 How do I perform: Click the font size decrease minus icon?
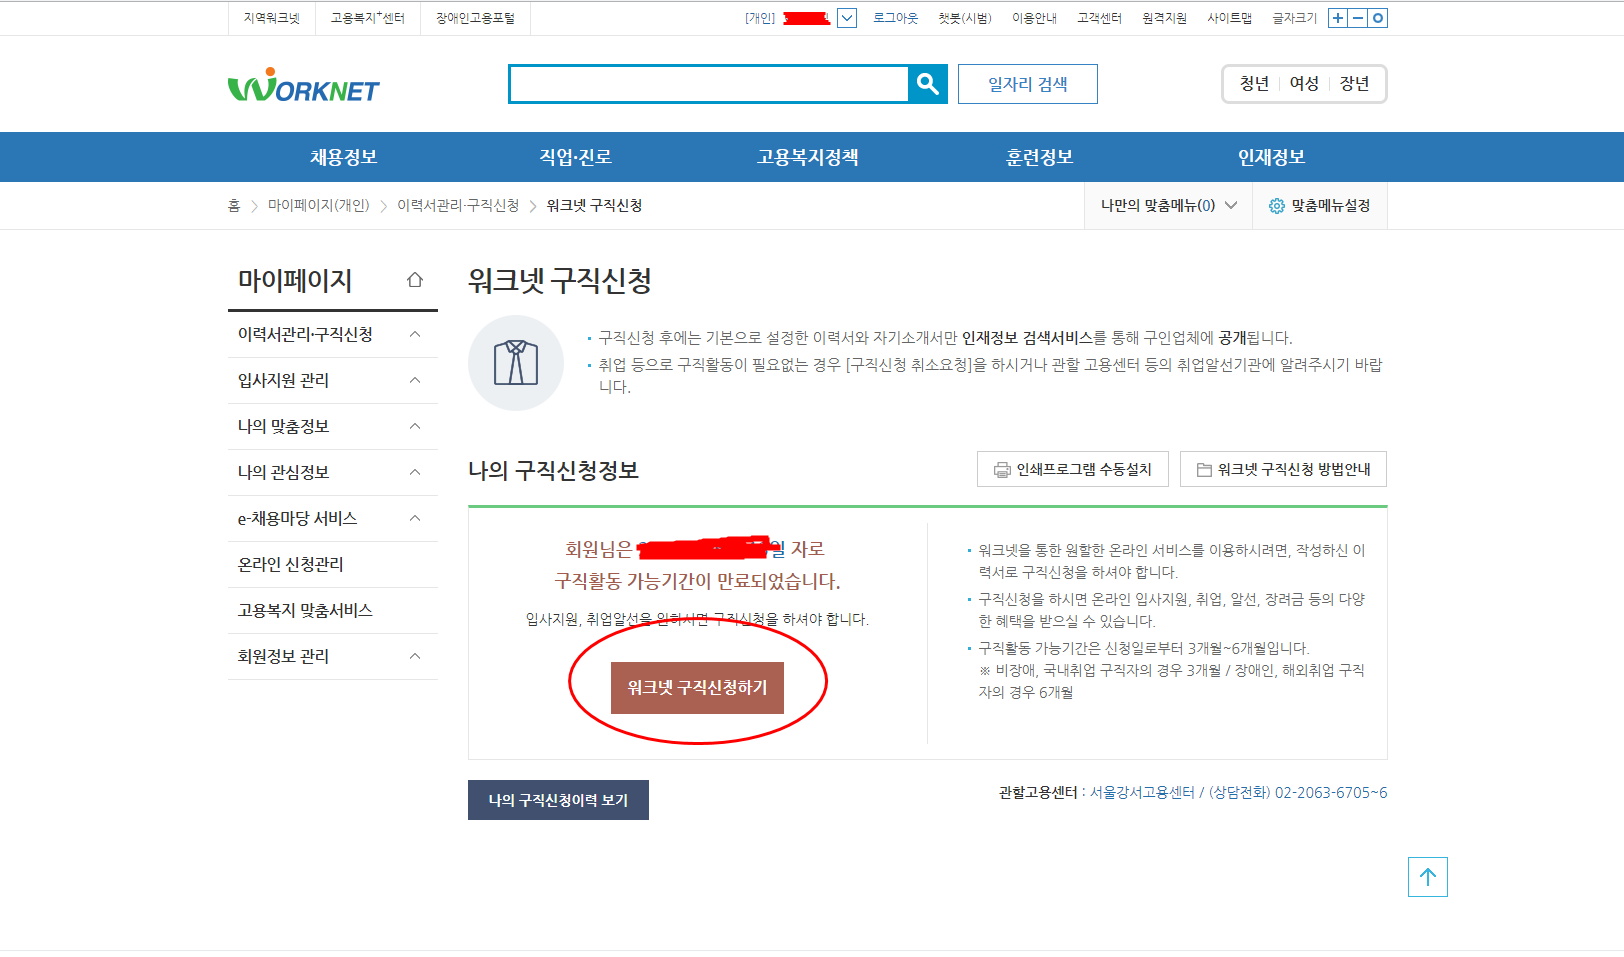click(1358, 18)
